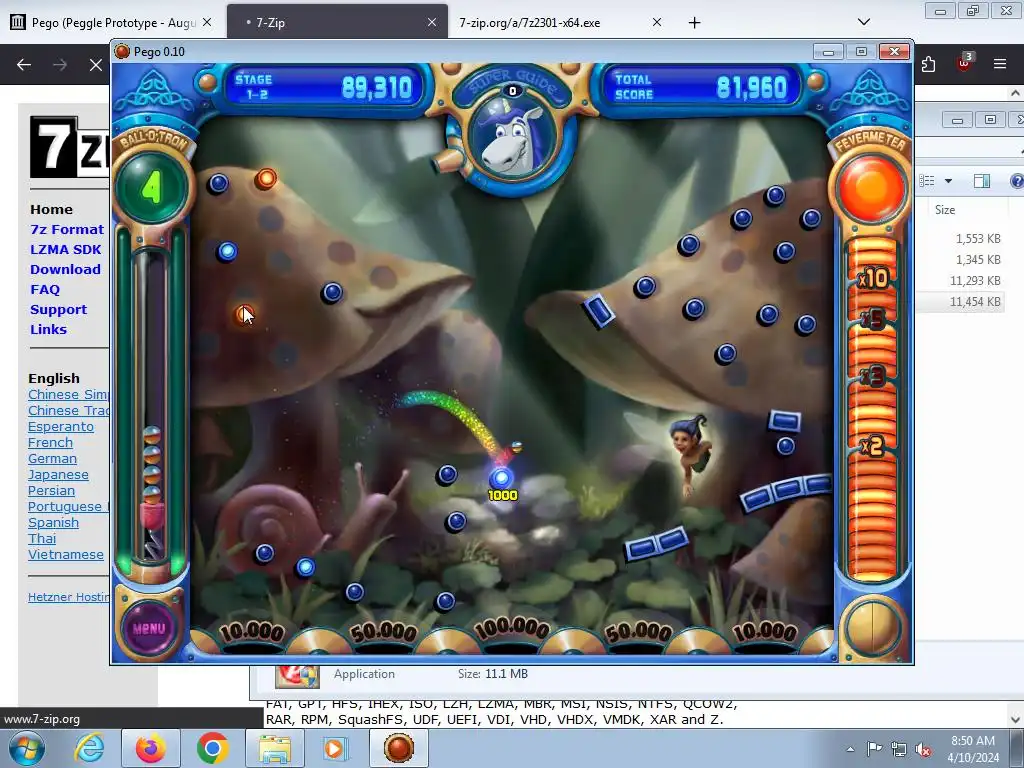Open LZMA SDK link
The image size is (1024, 768).
(x=65, y=249)
